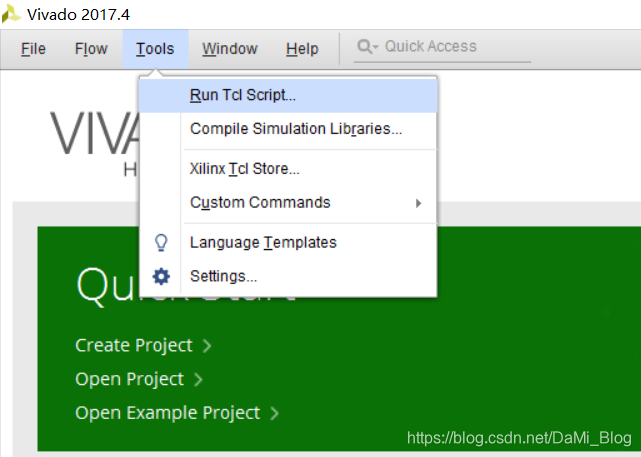Click the Quick Access search field
Image resolution: width=641 pixels, height=457 pixels.
click(x=442, y=47)
